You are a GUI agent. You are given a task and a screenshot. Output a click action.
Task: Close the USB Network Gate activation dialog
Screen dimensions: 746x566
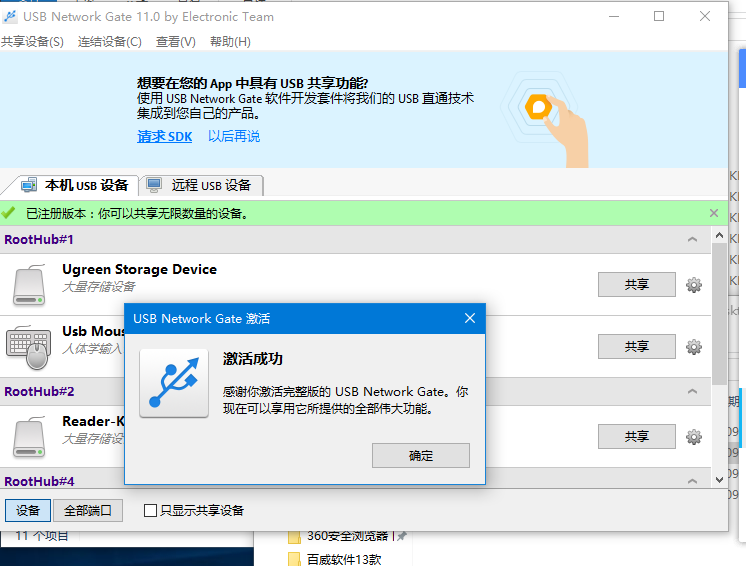coord(470,318)
